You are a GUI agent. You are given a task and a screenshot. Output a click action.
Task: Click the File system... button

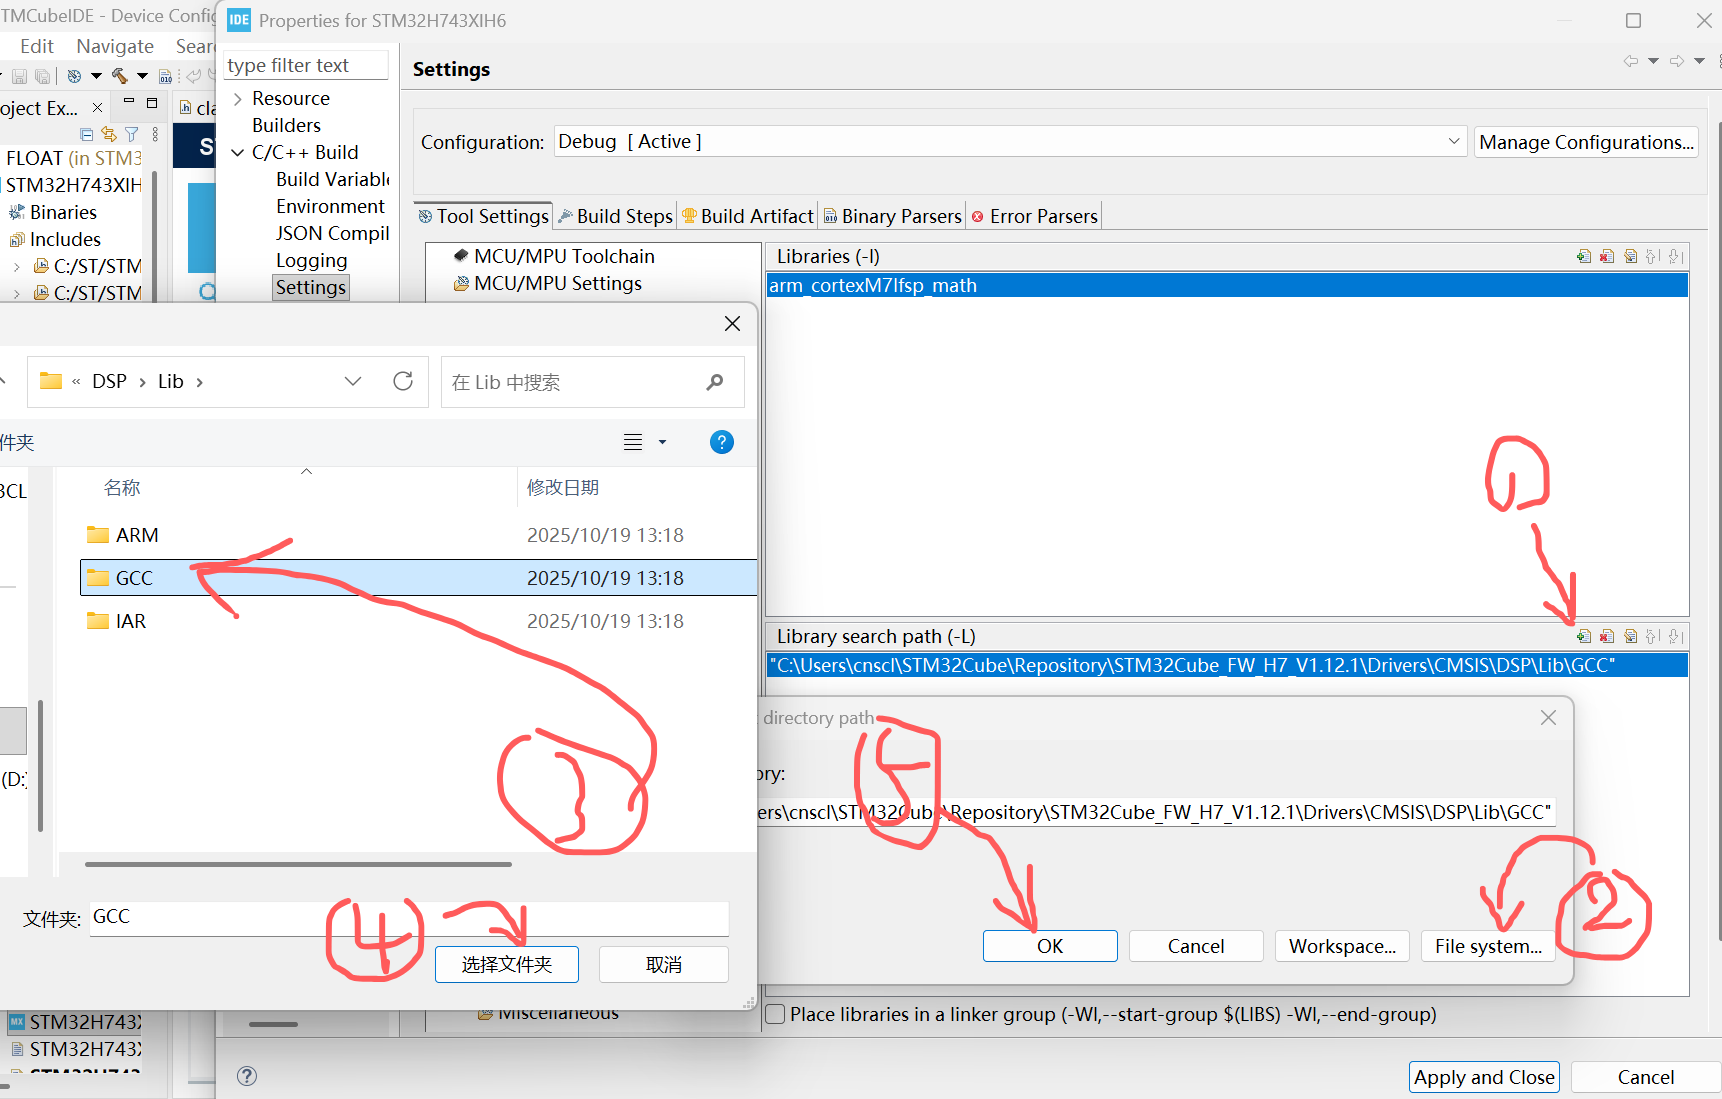click(x=1488, y=946)
